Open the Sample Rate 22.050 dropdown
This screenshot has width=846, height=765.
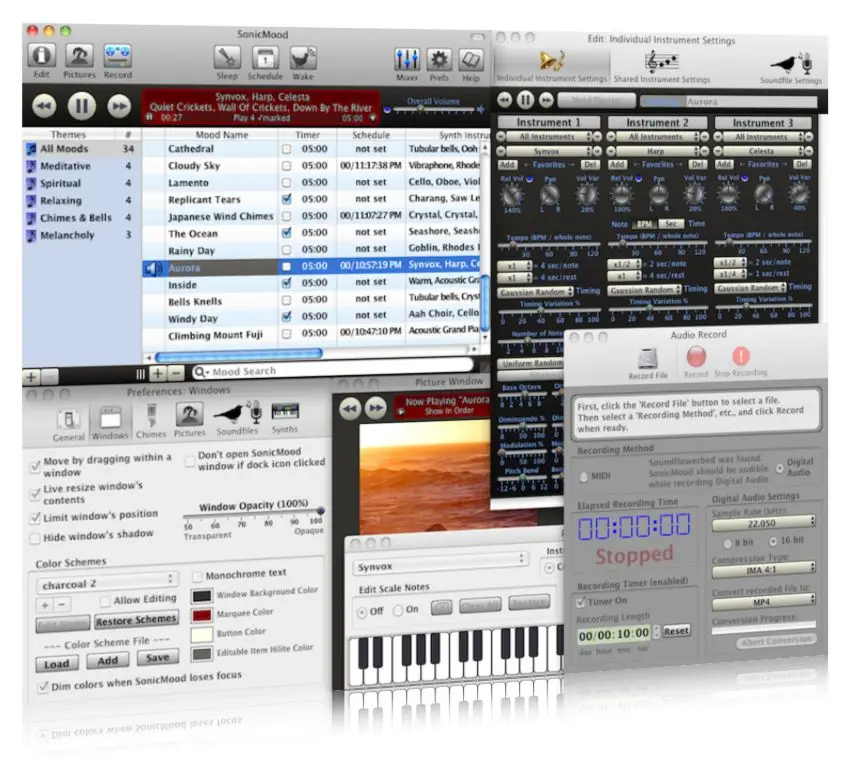coord(763,522)
